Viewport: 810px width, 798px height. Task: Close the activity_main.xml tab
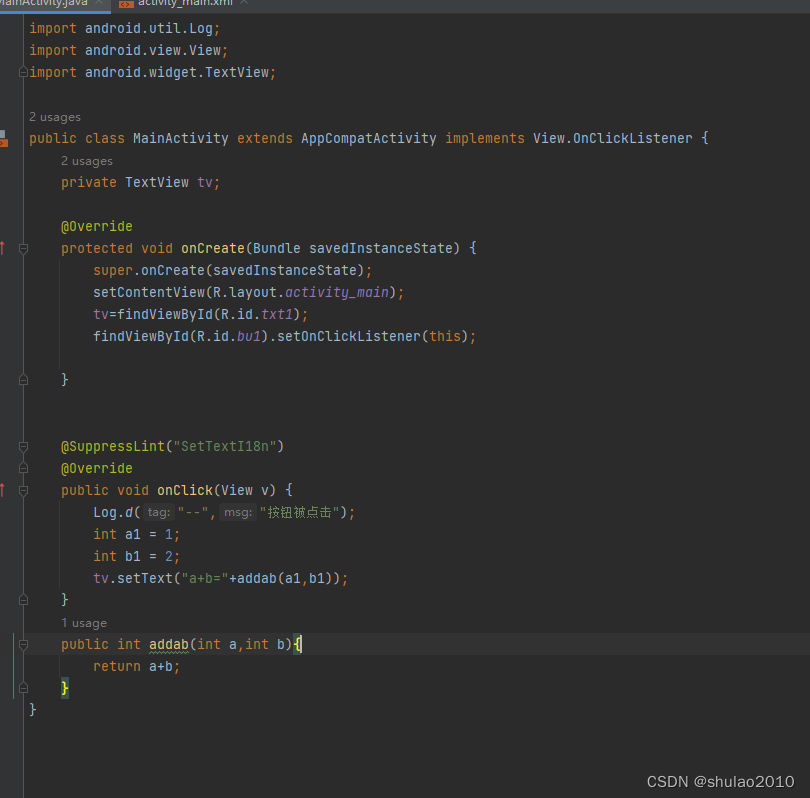[x=244, y=3]
